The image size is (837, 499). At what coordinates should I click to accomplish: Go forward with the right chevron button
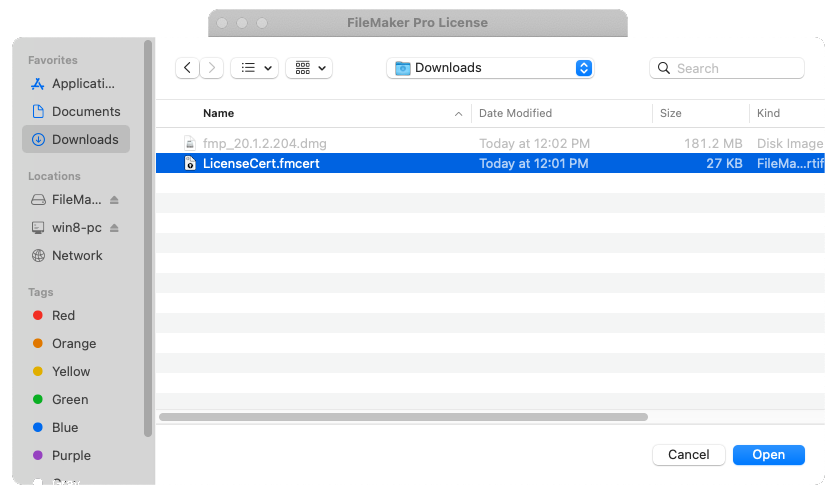pyautogui.click(x=211, y=68)
